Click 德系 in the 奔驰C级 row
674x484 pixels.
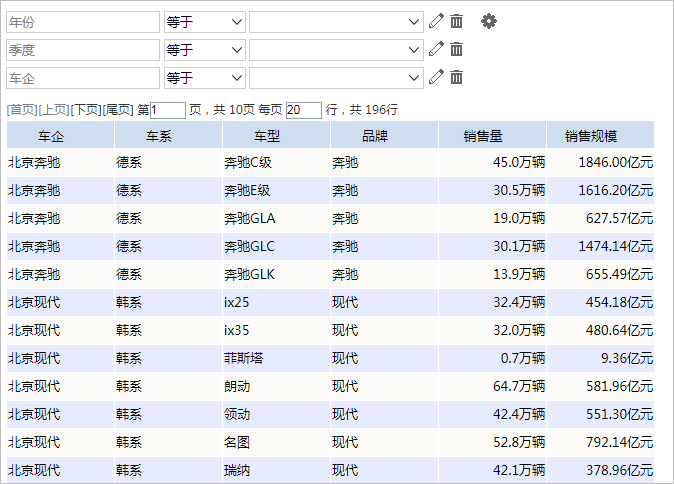tap(129, 162)
